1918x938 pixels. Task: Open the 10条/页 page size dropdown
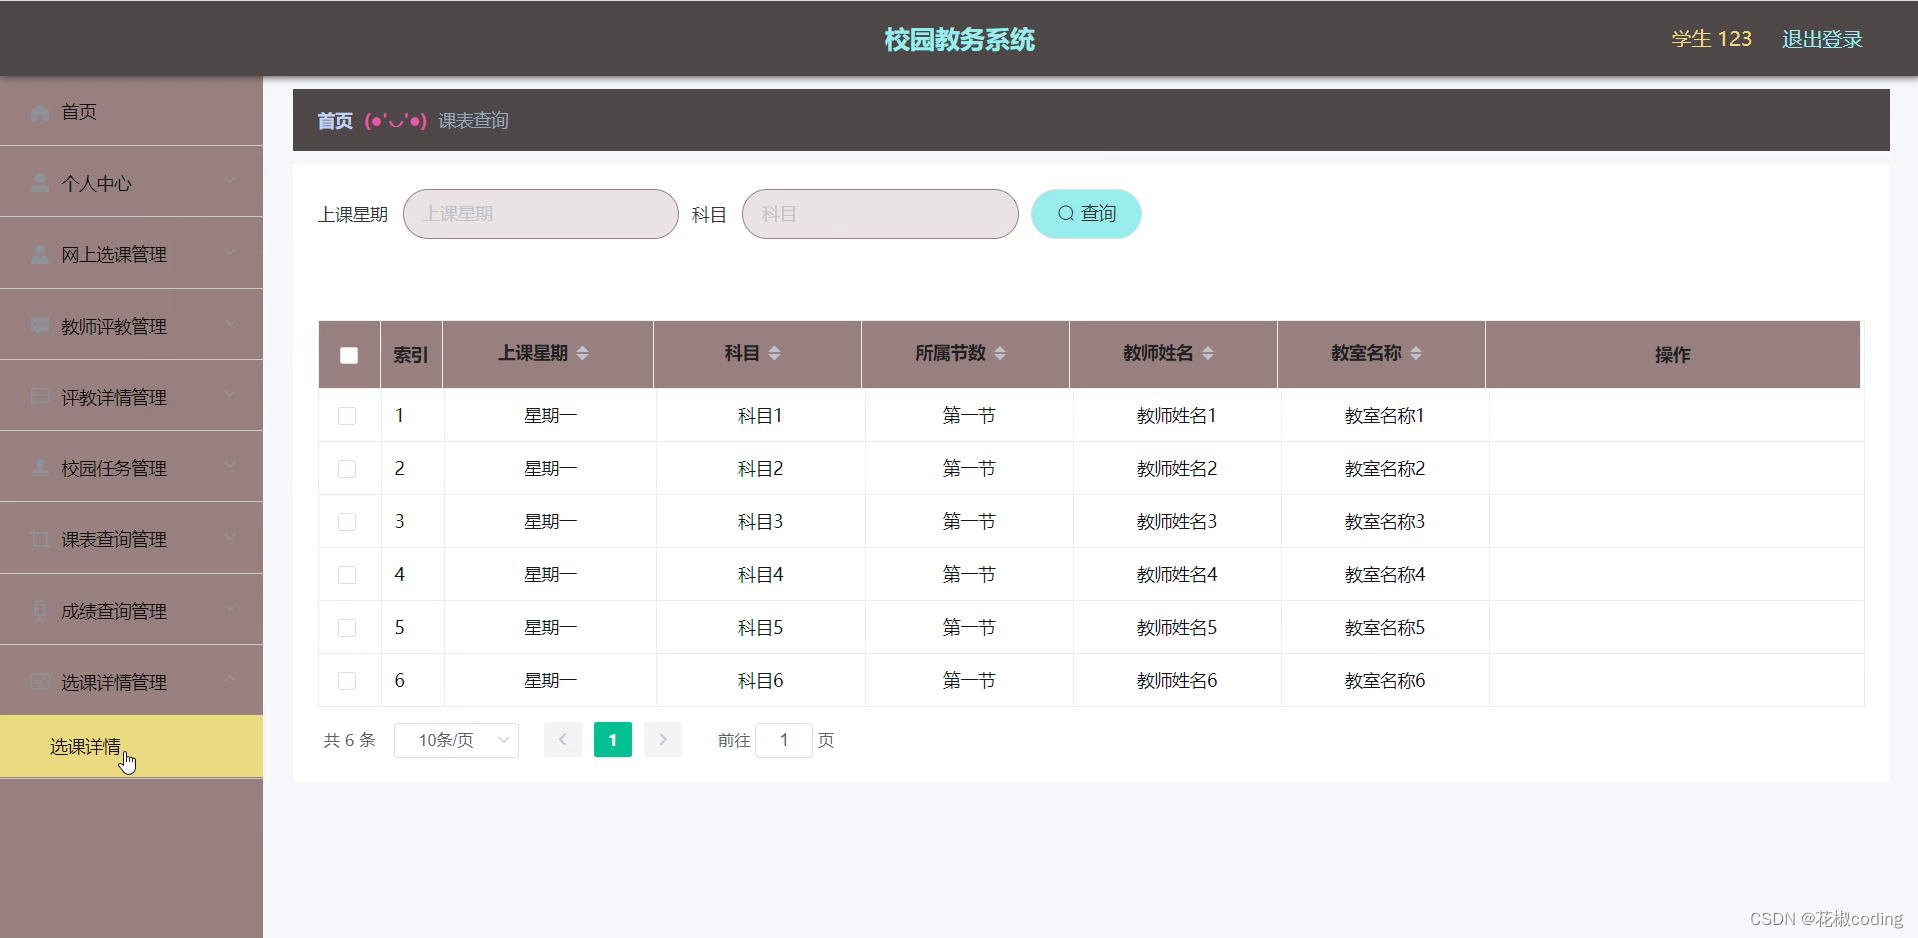(x=456, y=740)
